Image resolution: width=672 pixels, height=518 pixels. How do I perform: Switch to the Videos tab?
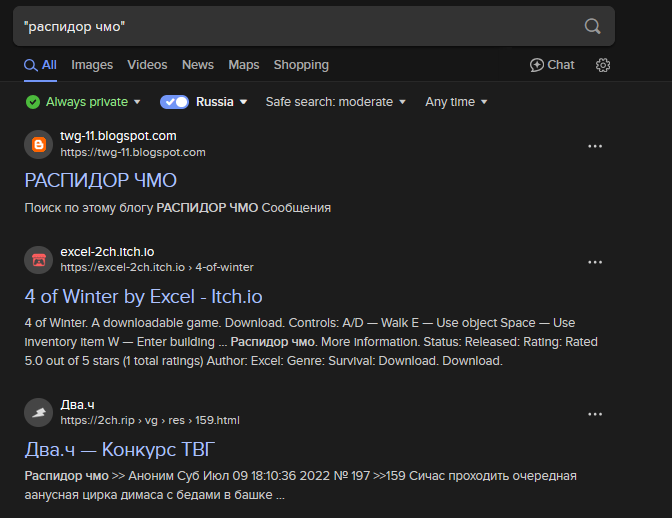(147, 65)
